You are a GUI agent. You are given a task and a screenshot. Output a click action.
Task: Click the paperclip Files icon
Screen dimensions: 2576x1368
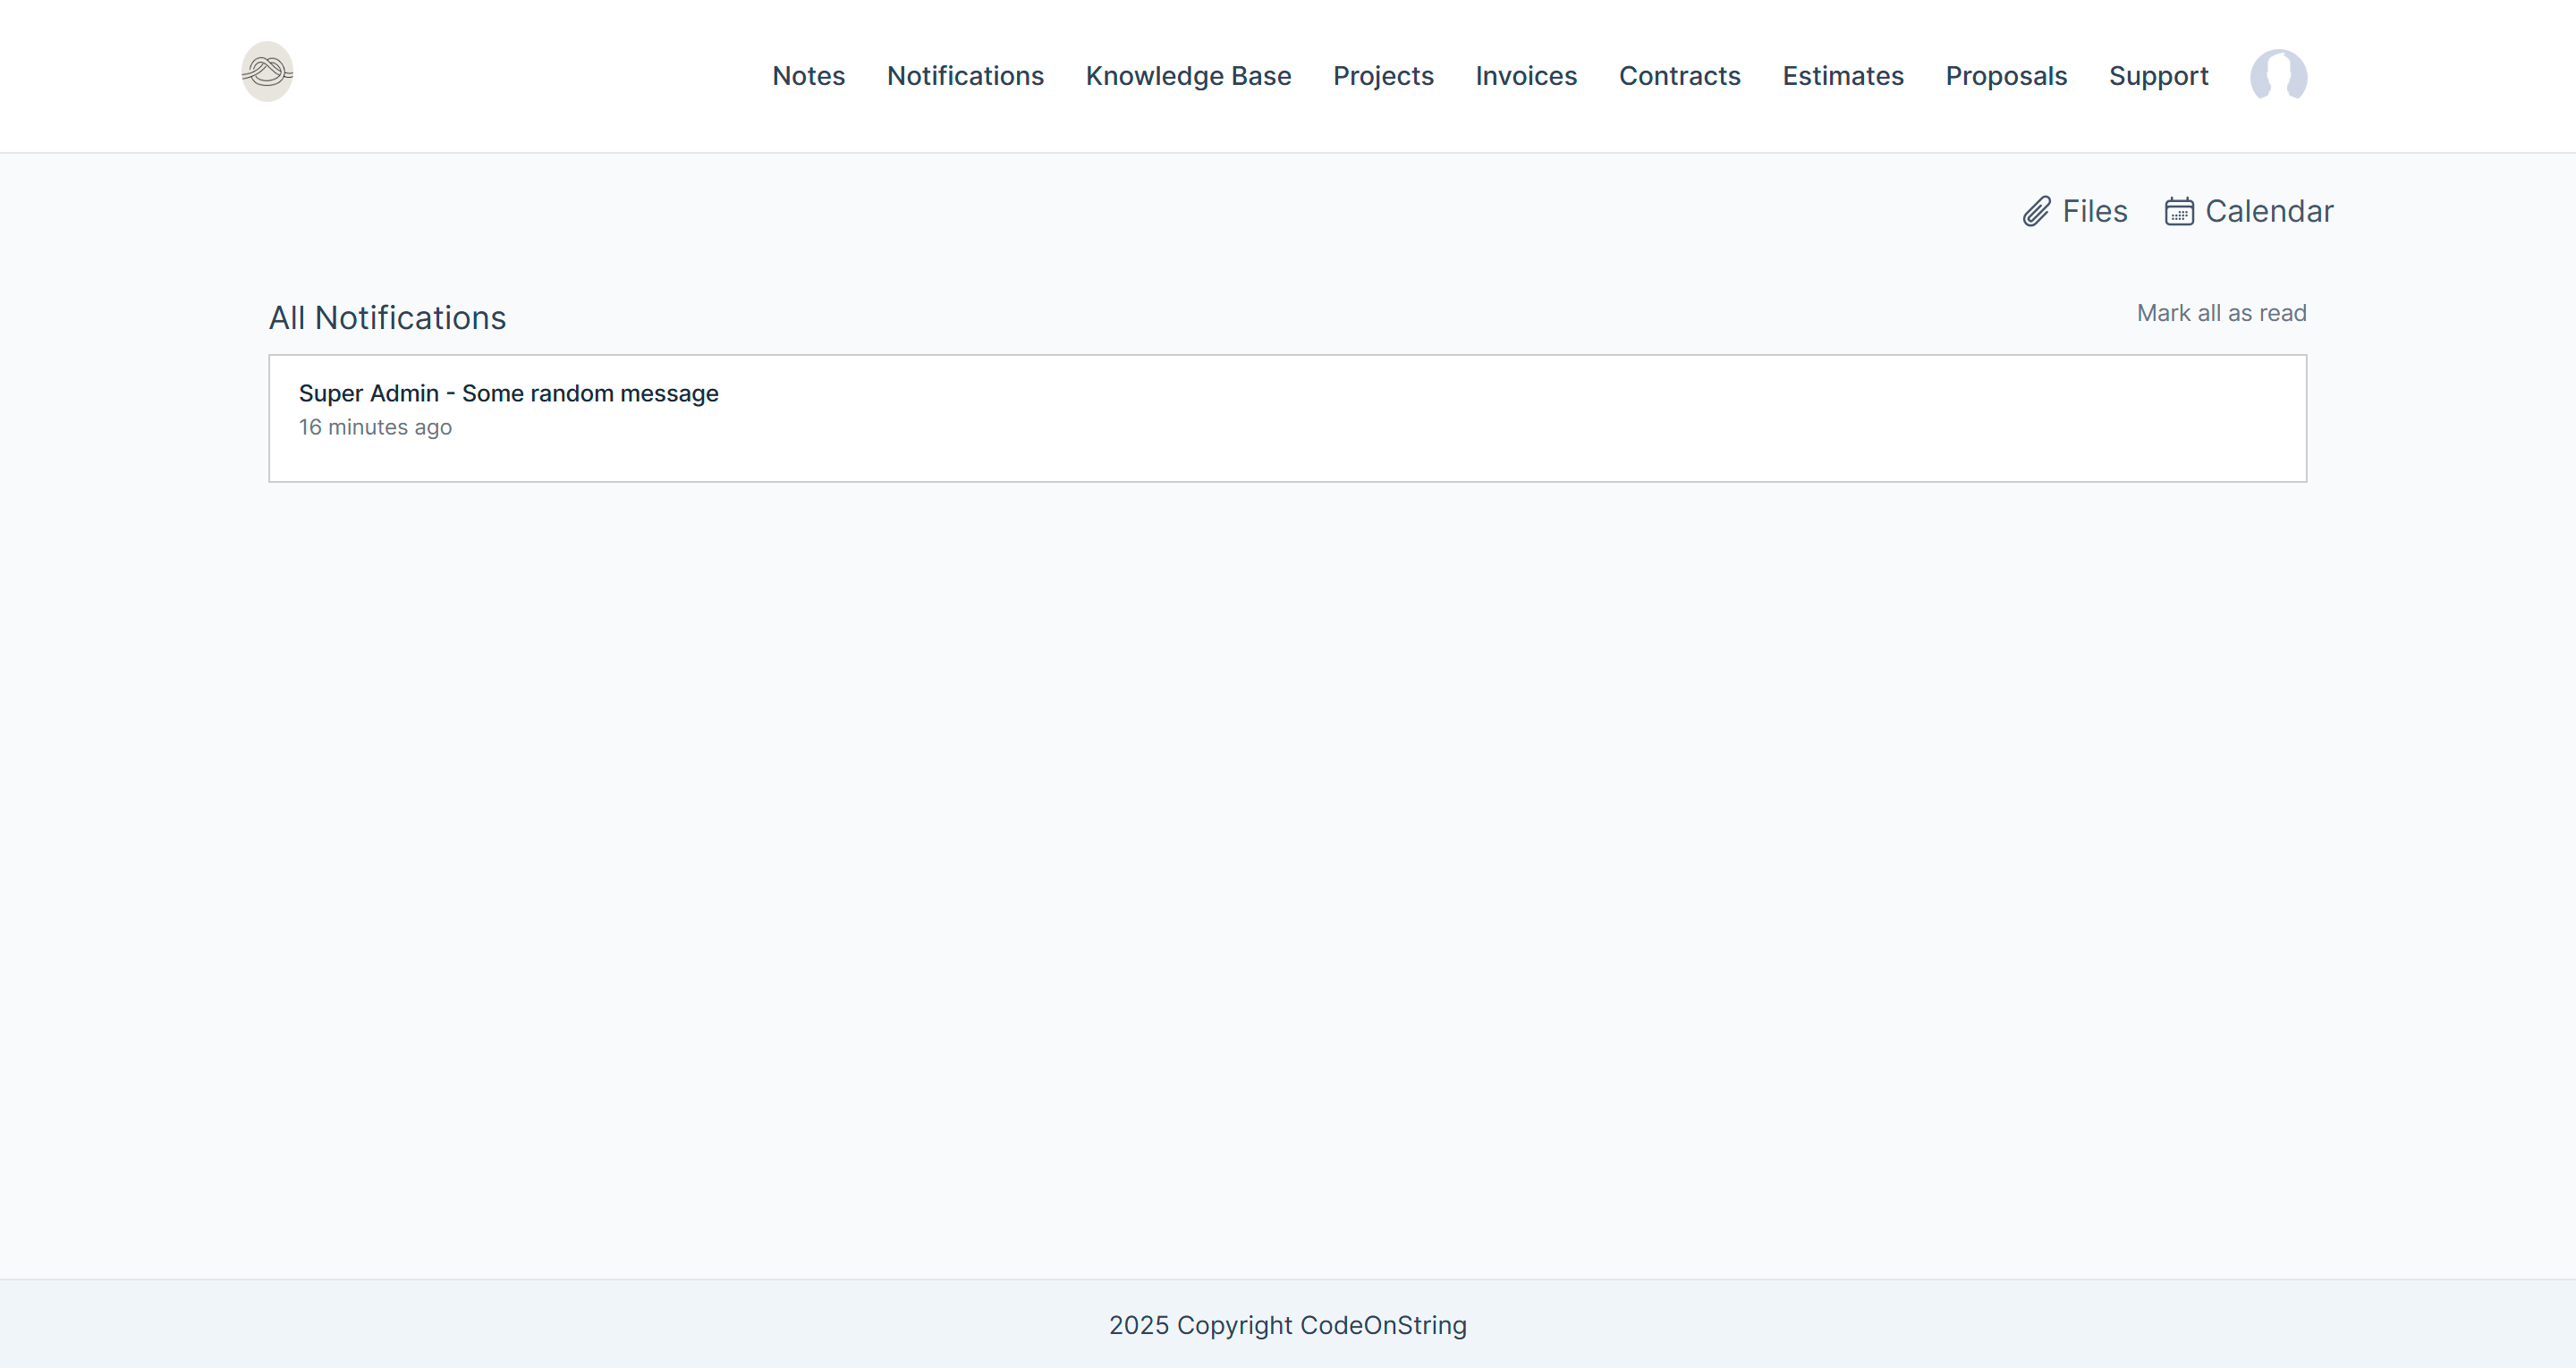coord(2036,212)
